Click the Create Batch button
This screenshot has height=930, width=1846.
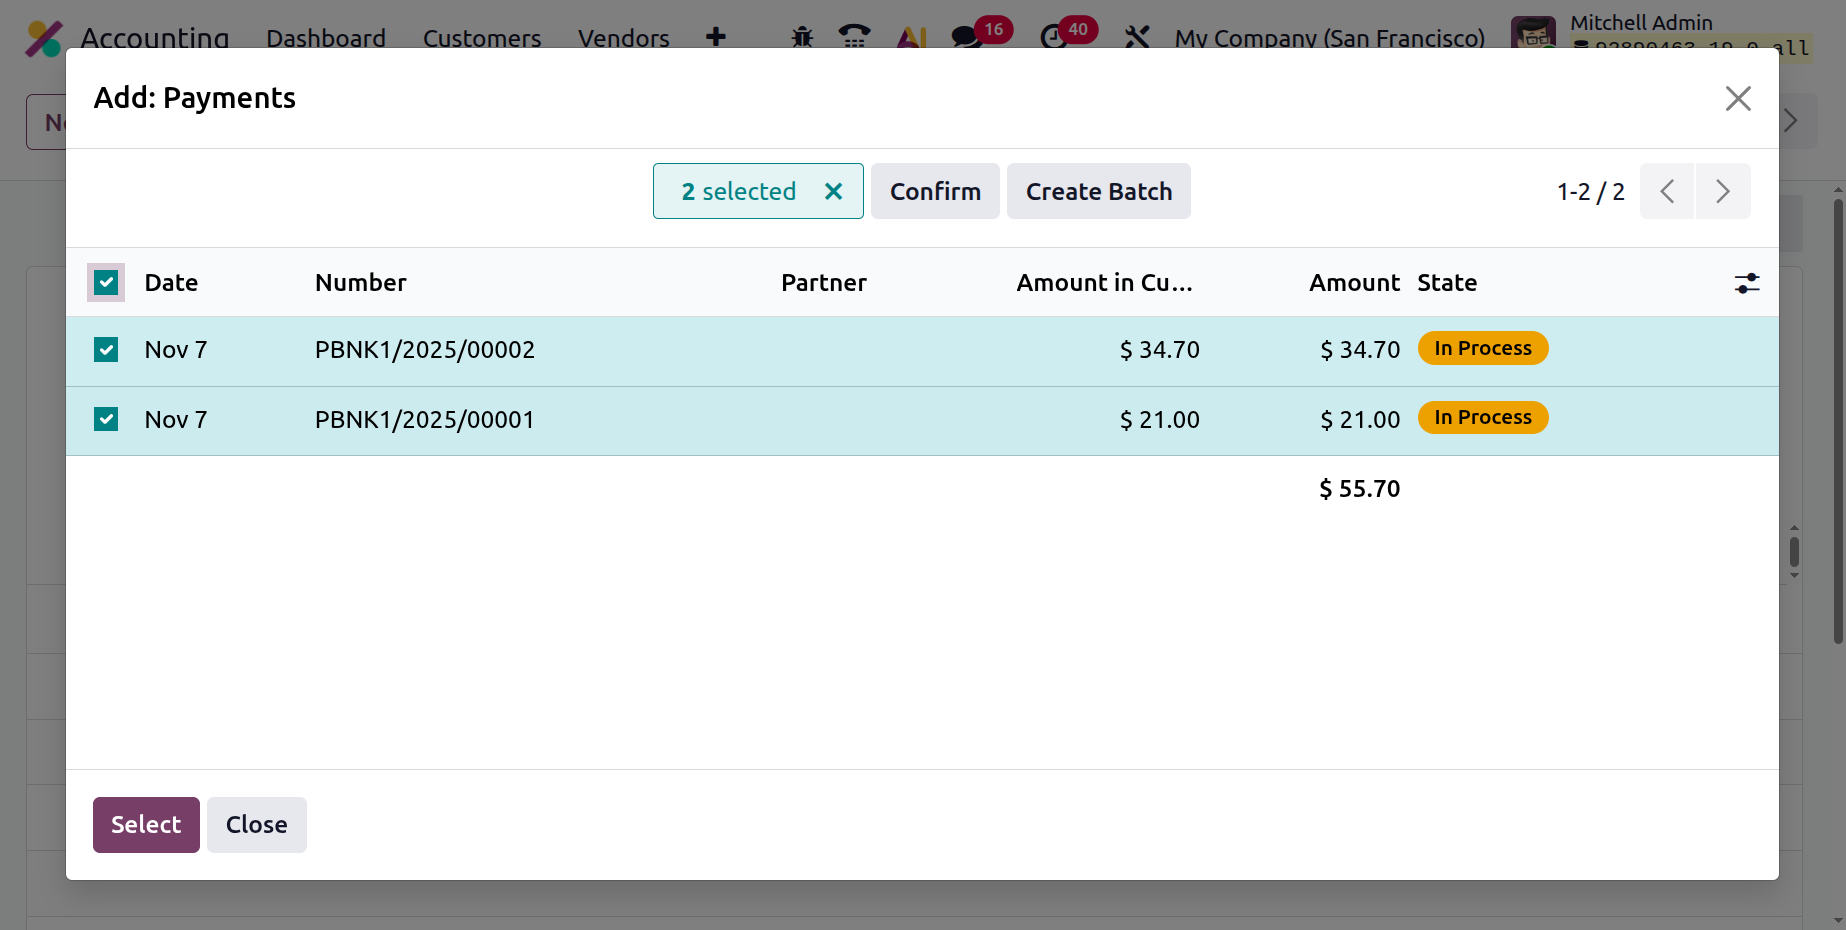click(1098, 191)
